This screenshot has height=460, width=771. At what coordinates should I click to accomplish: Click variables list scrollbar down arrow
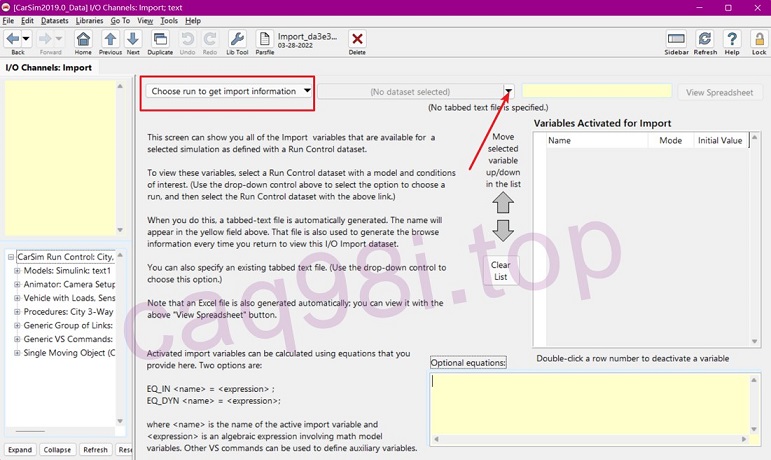tap(754, 342)
